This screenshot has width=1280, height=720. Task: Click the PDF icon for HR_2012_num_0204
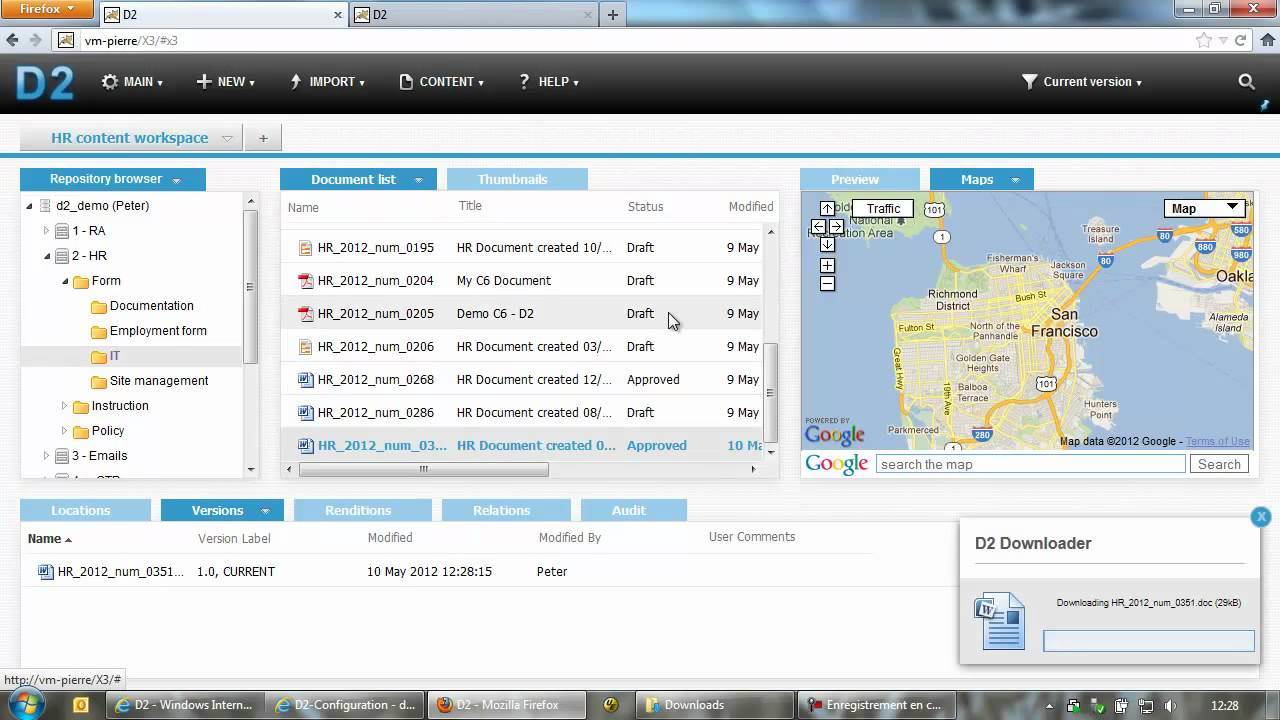point(306,281)
